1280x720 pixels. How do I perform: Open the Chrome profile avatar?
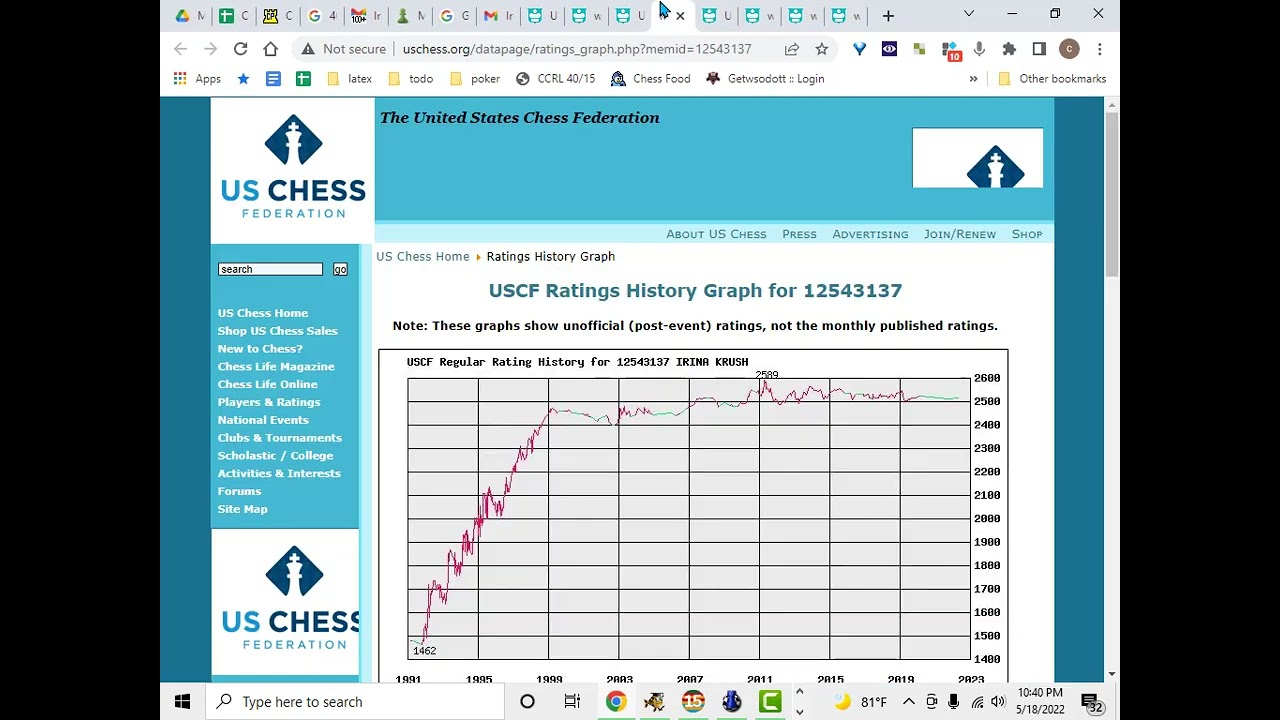[1069, 49]
